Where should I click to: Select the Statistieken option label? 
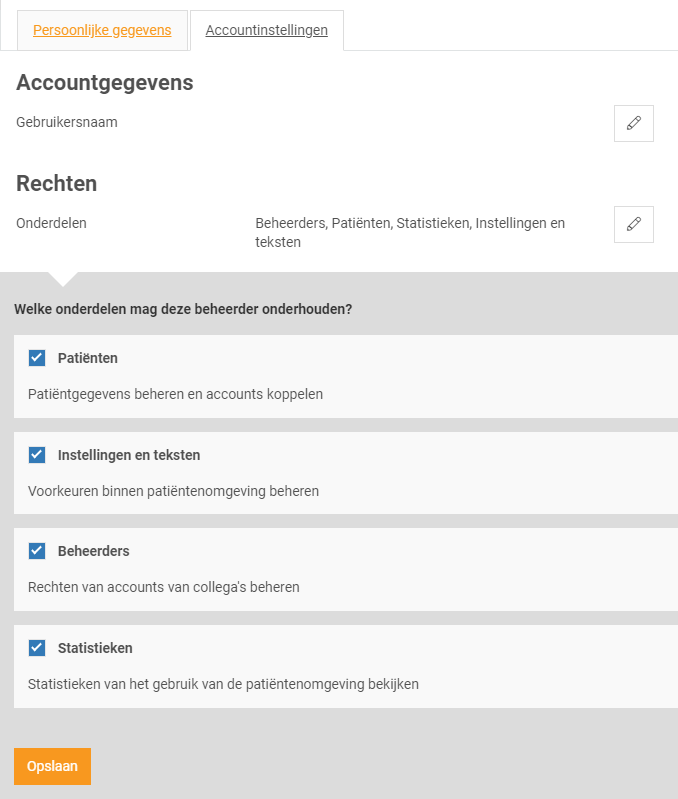[x=95, y=648]
